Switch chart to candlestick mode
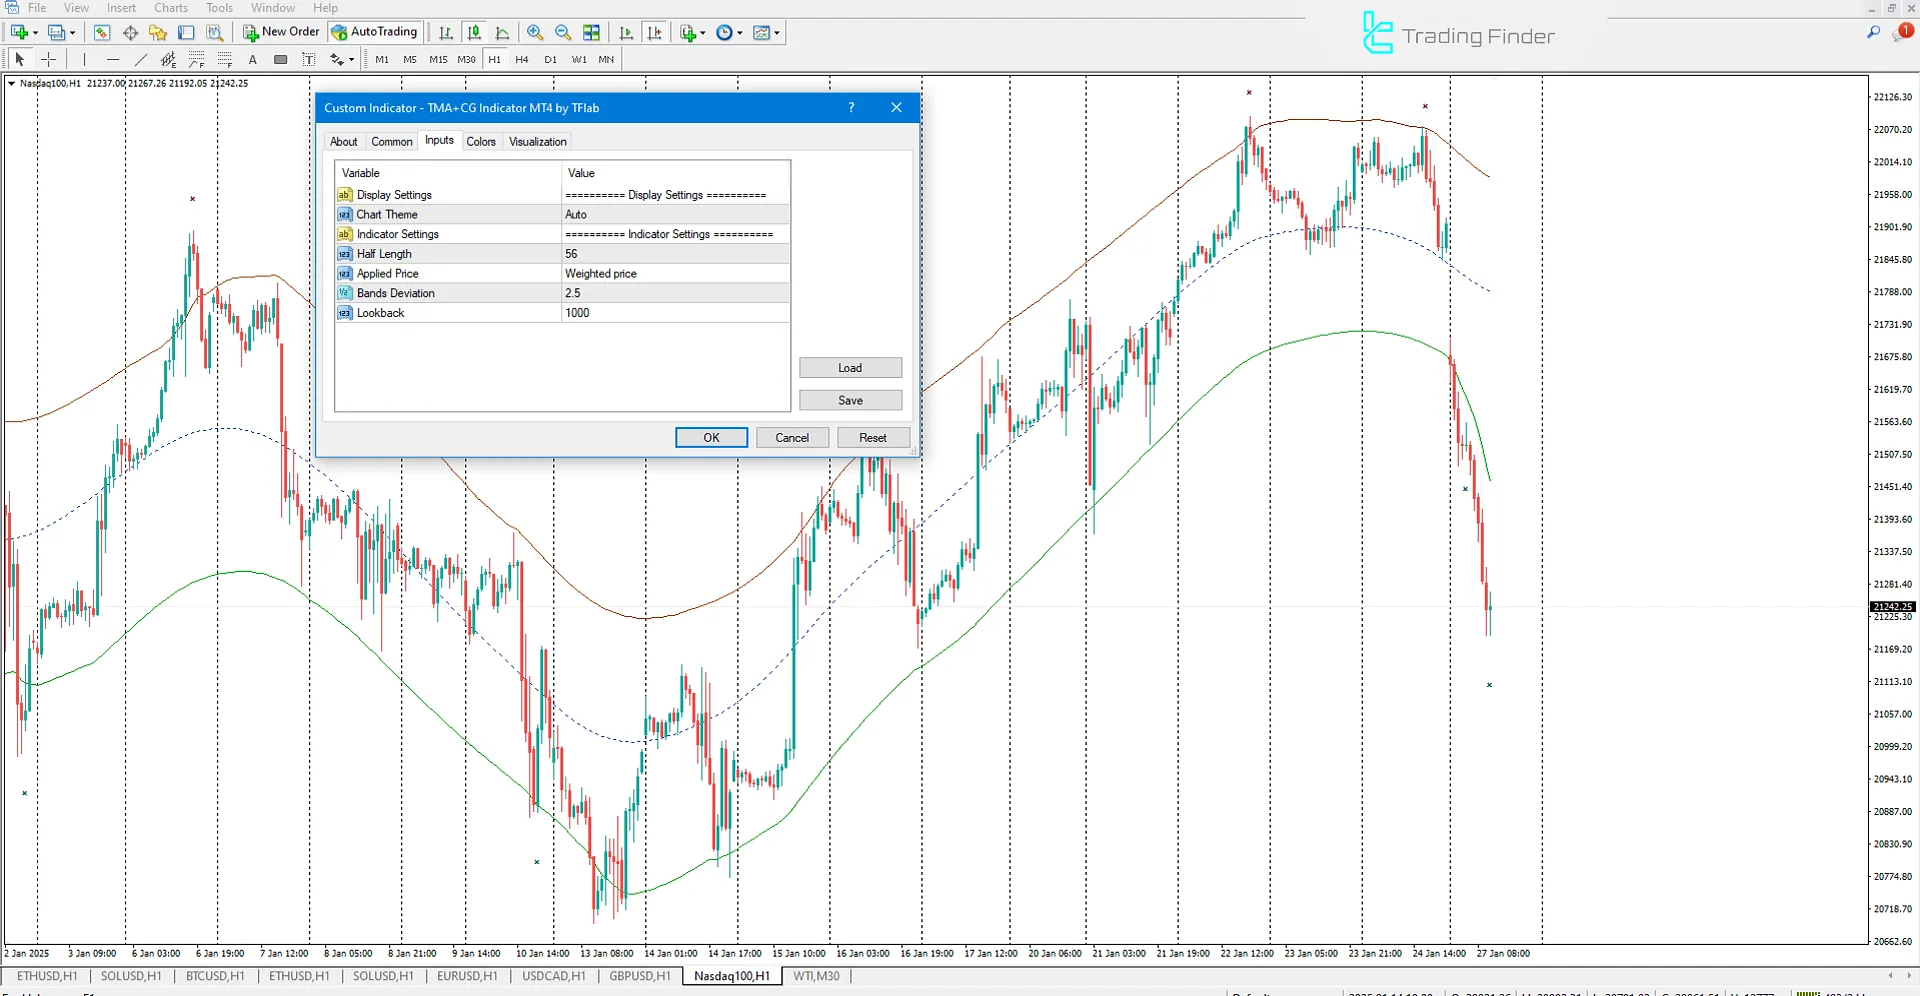Image resolution: width=1920 pixels, height=996 pixels. click(474, 32)
